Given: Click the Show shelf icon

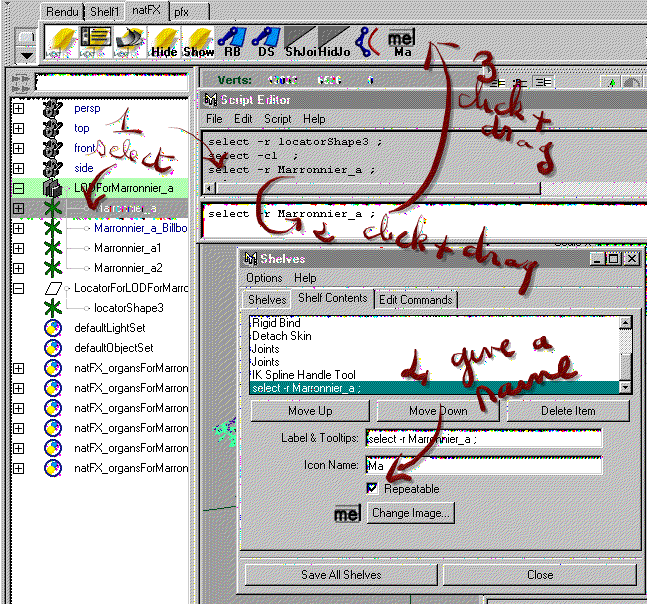Looking at the screenshot, I should [199, 41].
